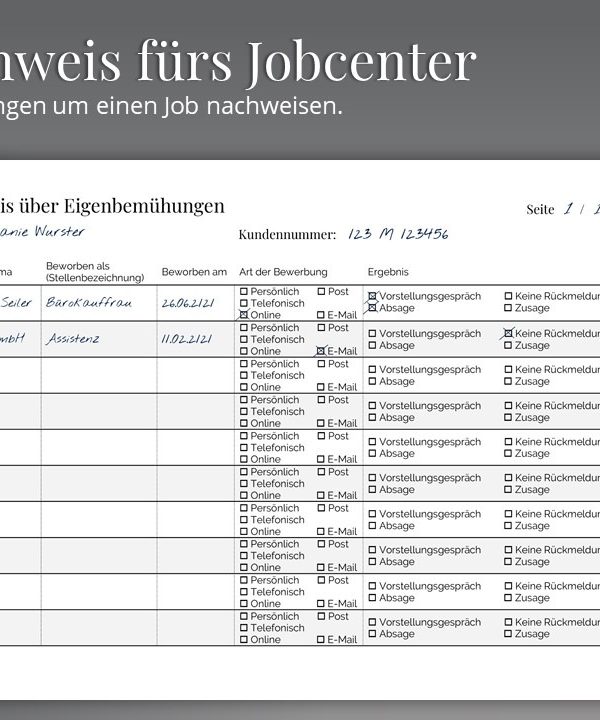Check "Post" in the Bürokauffrau row
The height and width of the screenshot is (720, 600).
click(x=322, y=292)
